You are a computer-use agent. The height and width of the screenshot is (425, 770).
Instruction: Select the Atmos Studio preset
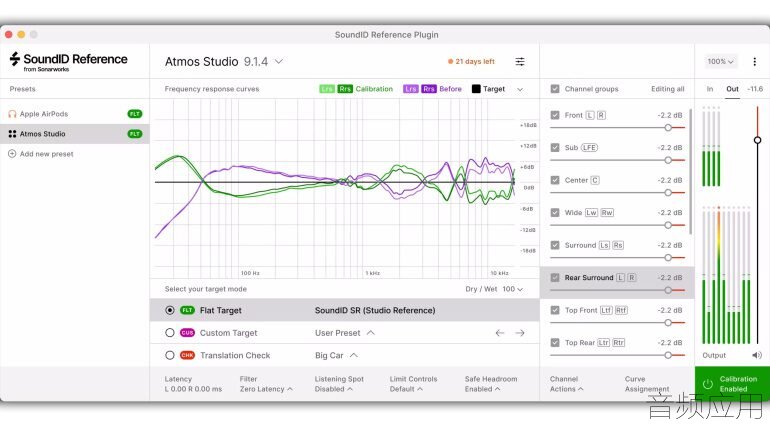[x=75, y=134]
